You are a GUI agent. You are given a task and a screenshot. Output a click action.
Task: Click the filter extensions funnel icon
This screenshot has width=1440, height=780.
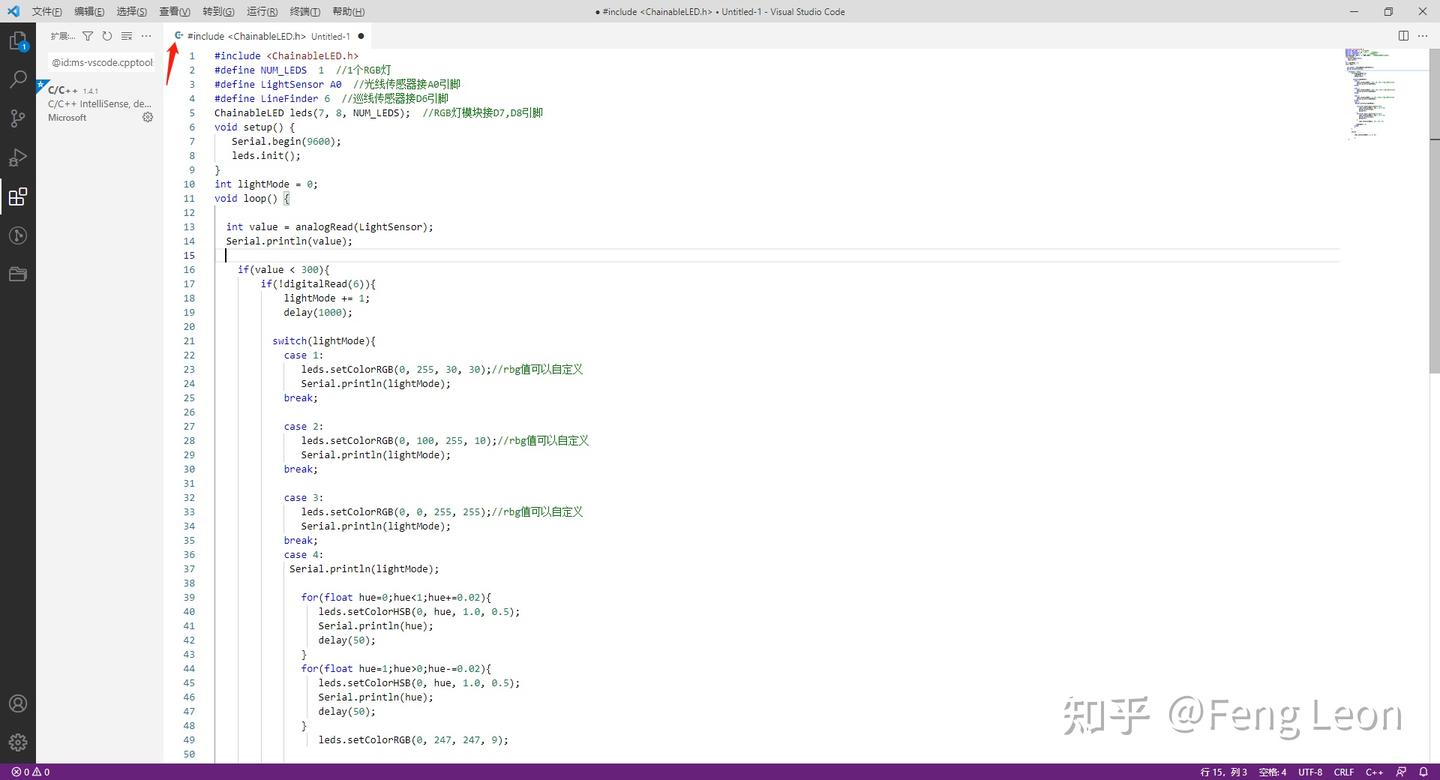88,36
